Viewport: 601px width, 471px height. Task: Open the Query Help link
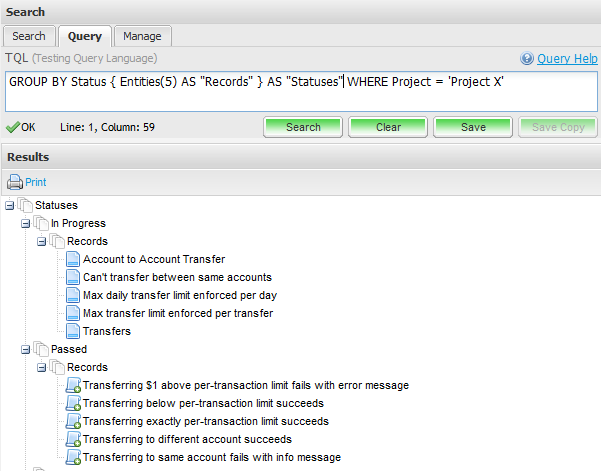click(x=567, y=59)
